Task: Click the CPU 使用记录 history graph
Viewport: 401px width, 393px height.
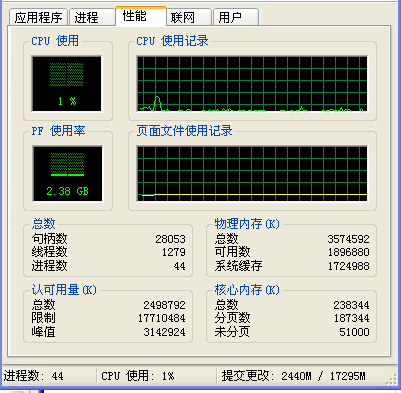Action: pyautogui.click(x=252, y=83)
